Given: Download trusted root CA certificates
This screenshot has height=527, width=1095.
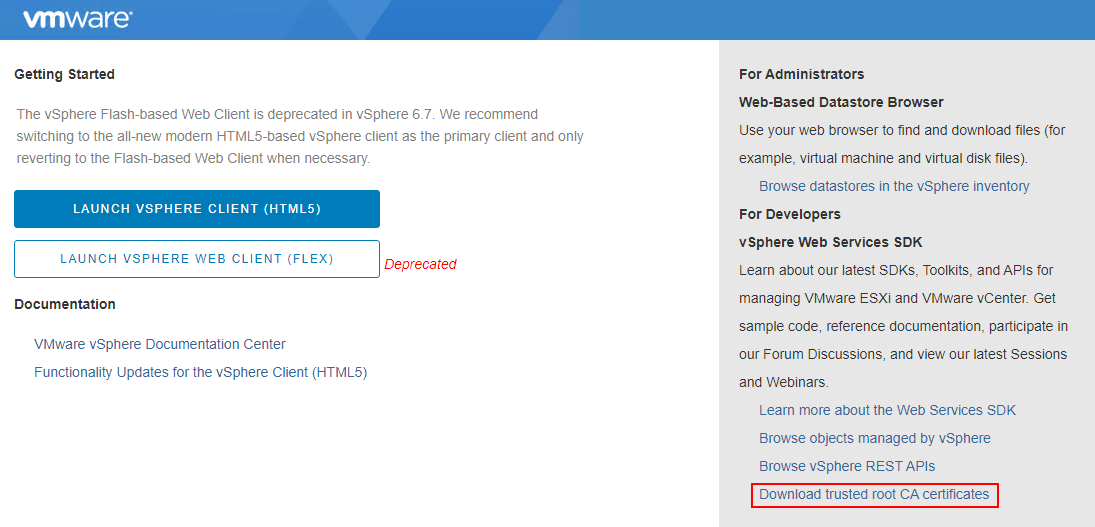Looking at the screenshot, I should (874, 494).
